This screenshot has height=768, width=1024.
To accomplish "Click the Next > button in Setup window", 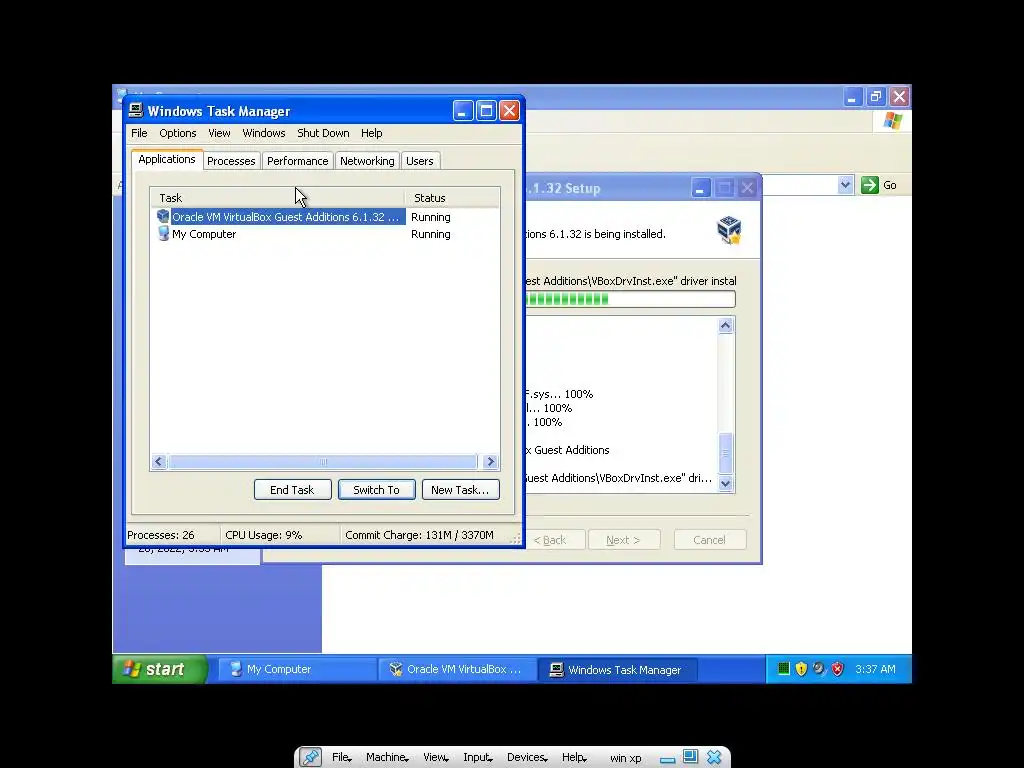I will [624, 540].
